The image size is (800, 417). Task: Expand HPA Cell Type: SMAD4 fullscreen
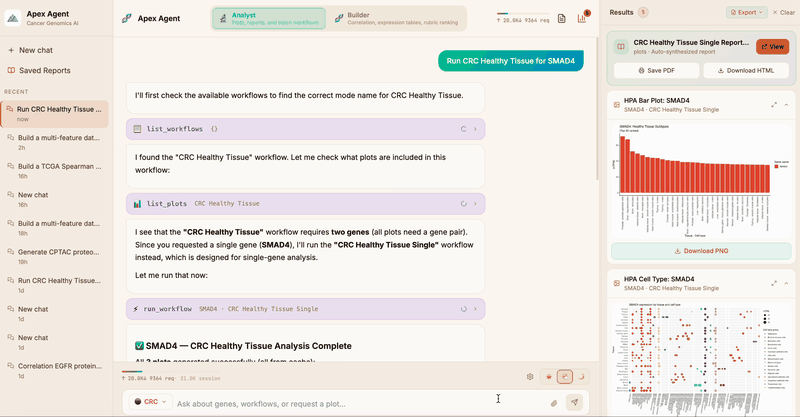774,283
